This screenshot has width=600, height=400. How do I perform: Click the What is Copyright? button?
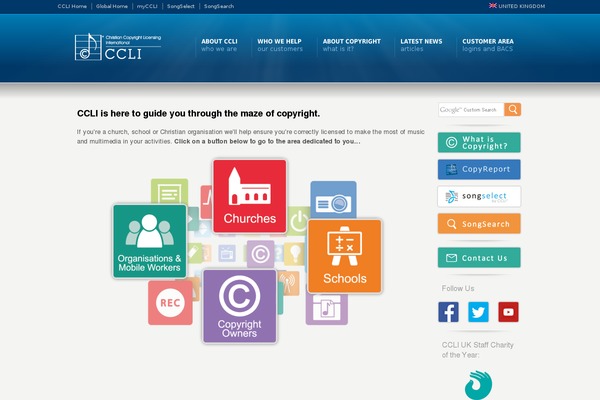479,142
